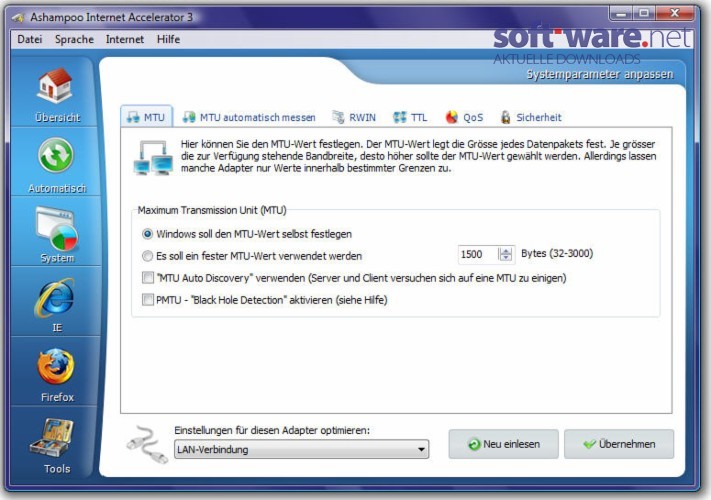Viewport: 711px width, 500px height.
Task: Open the Sprache menu
Action: coord(74,39)
